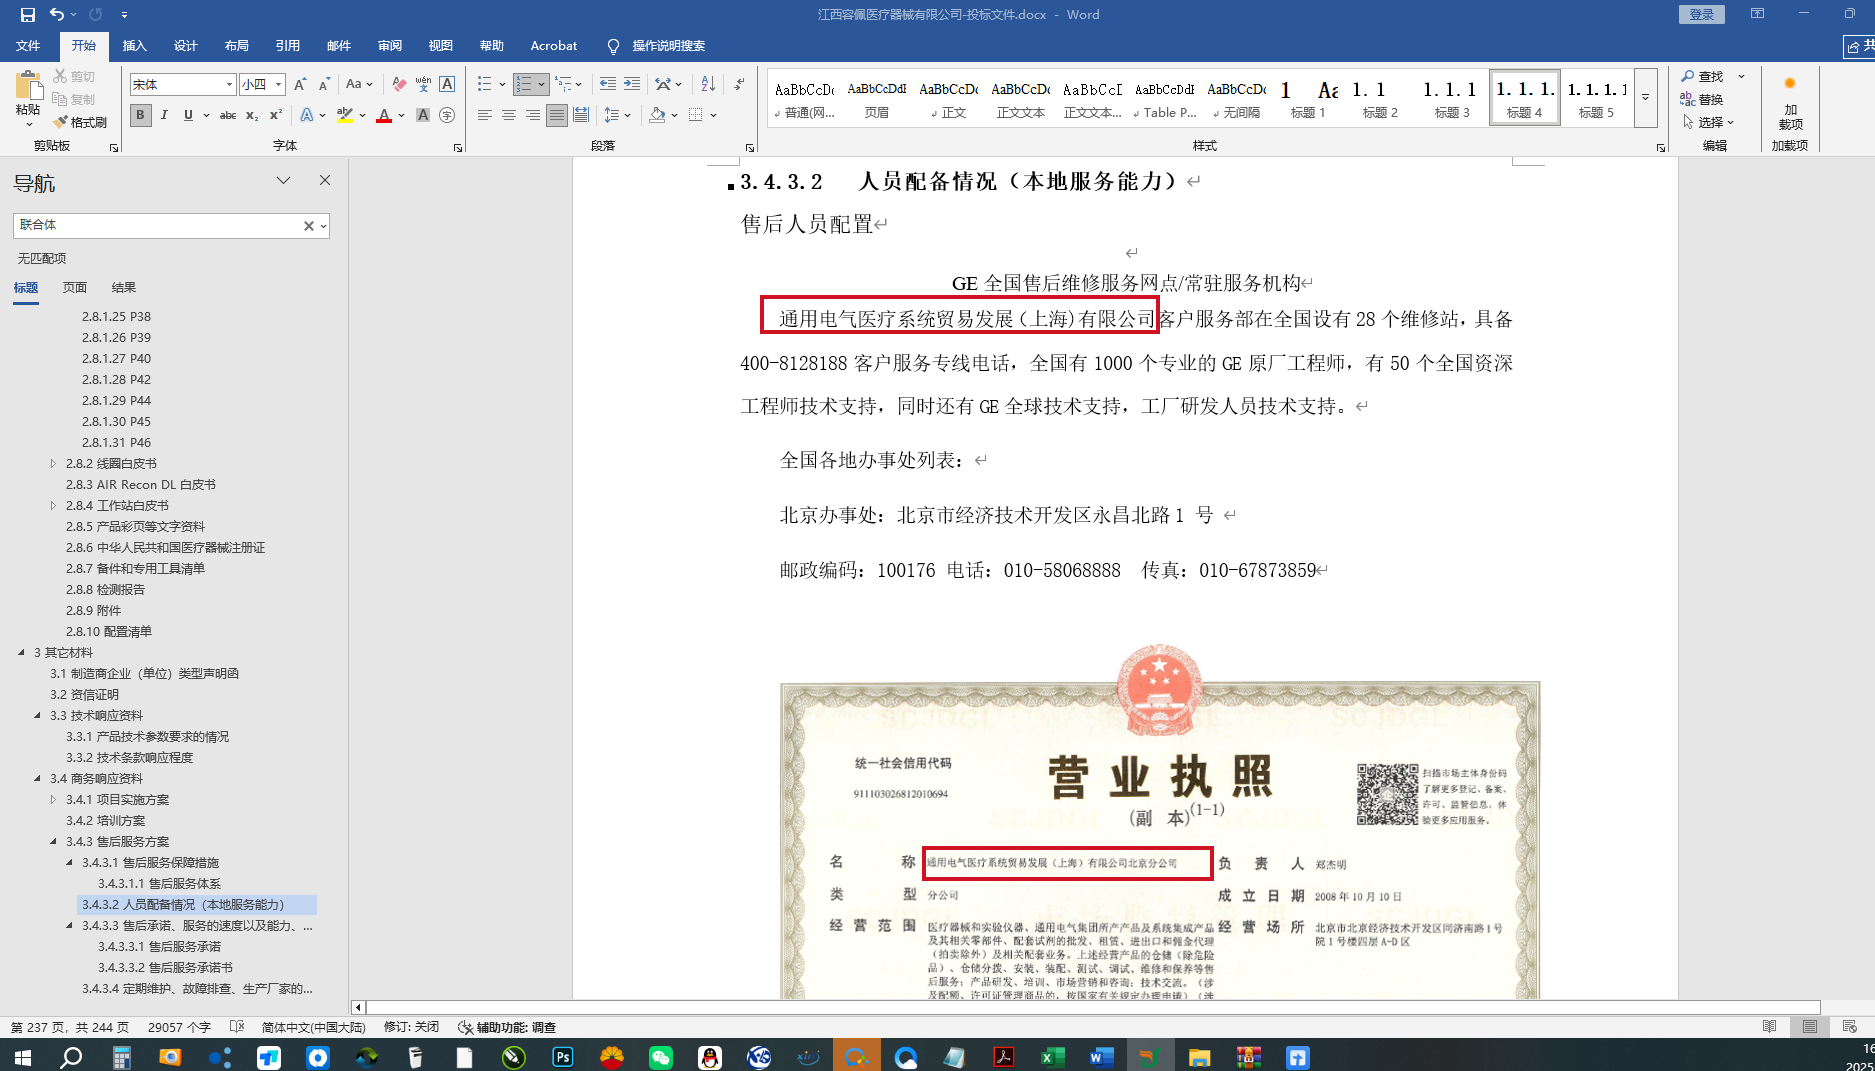This screenshot has height=1071, width=1875.
Task: Apply distributed alignment
Action: (581, 116)
